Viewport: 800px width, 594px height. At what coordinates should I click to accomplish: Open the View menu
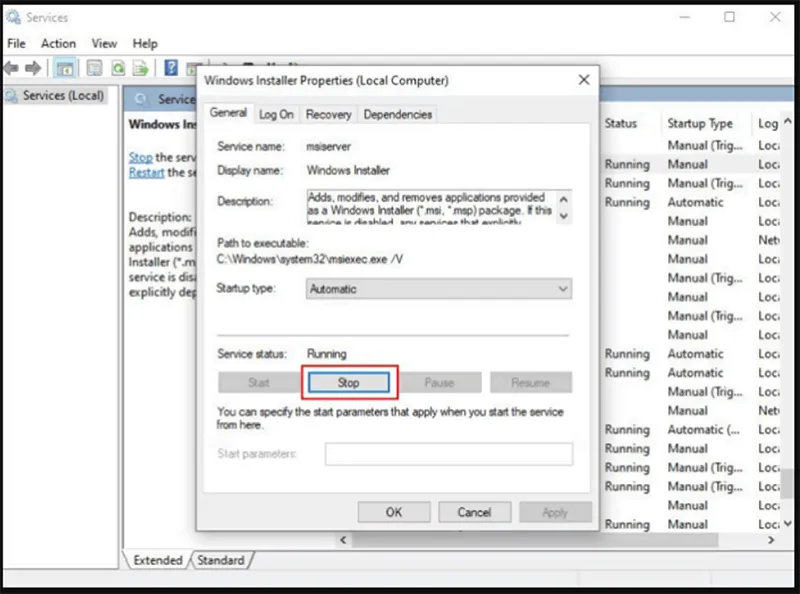[104, 43]
